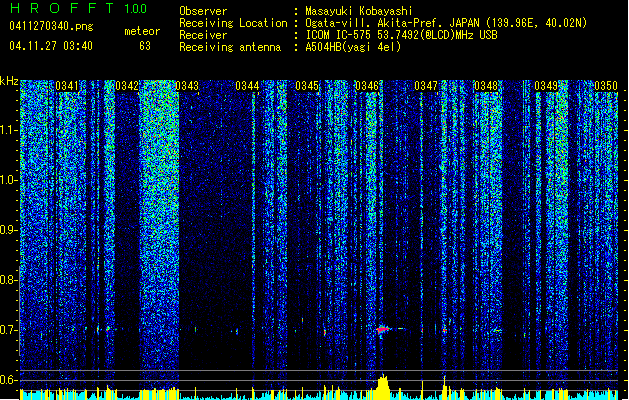
Task: Click the kHz axis unit label
Action: (9, 81)
